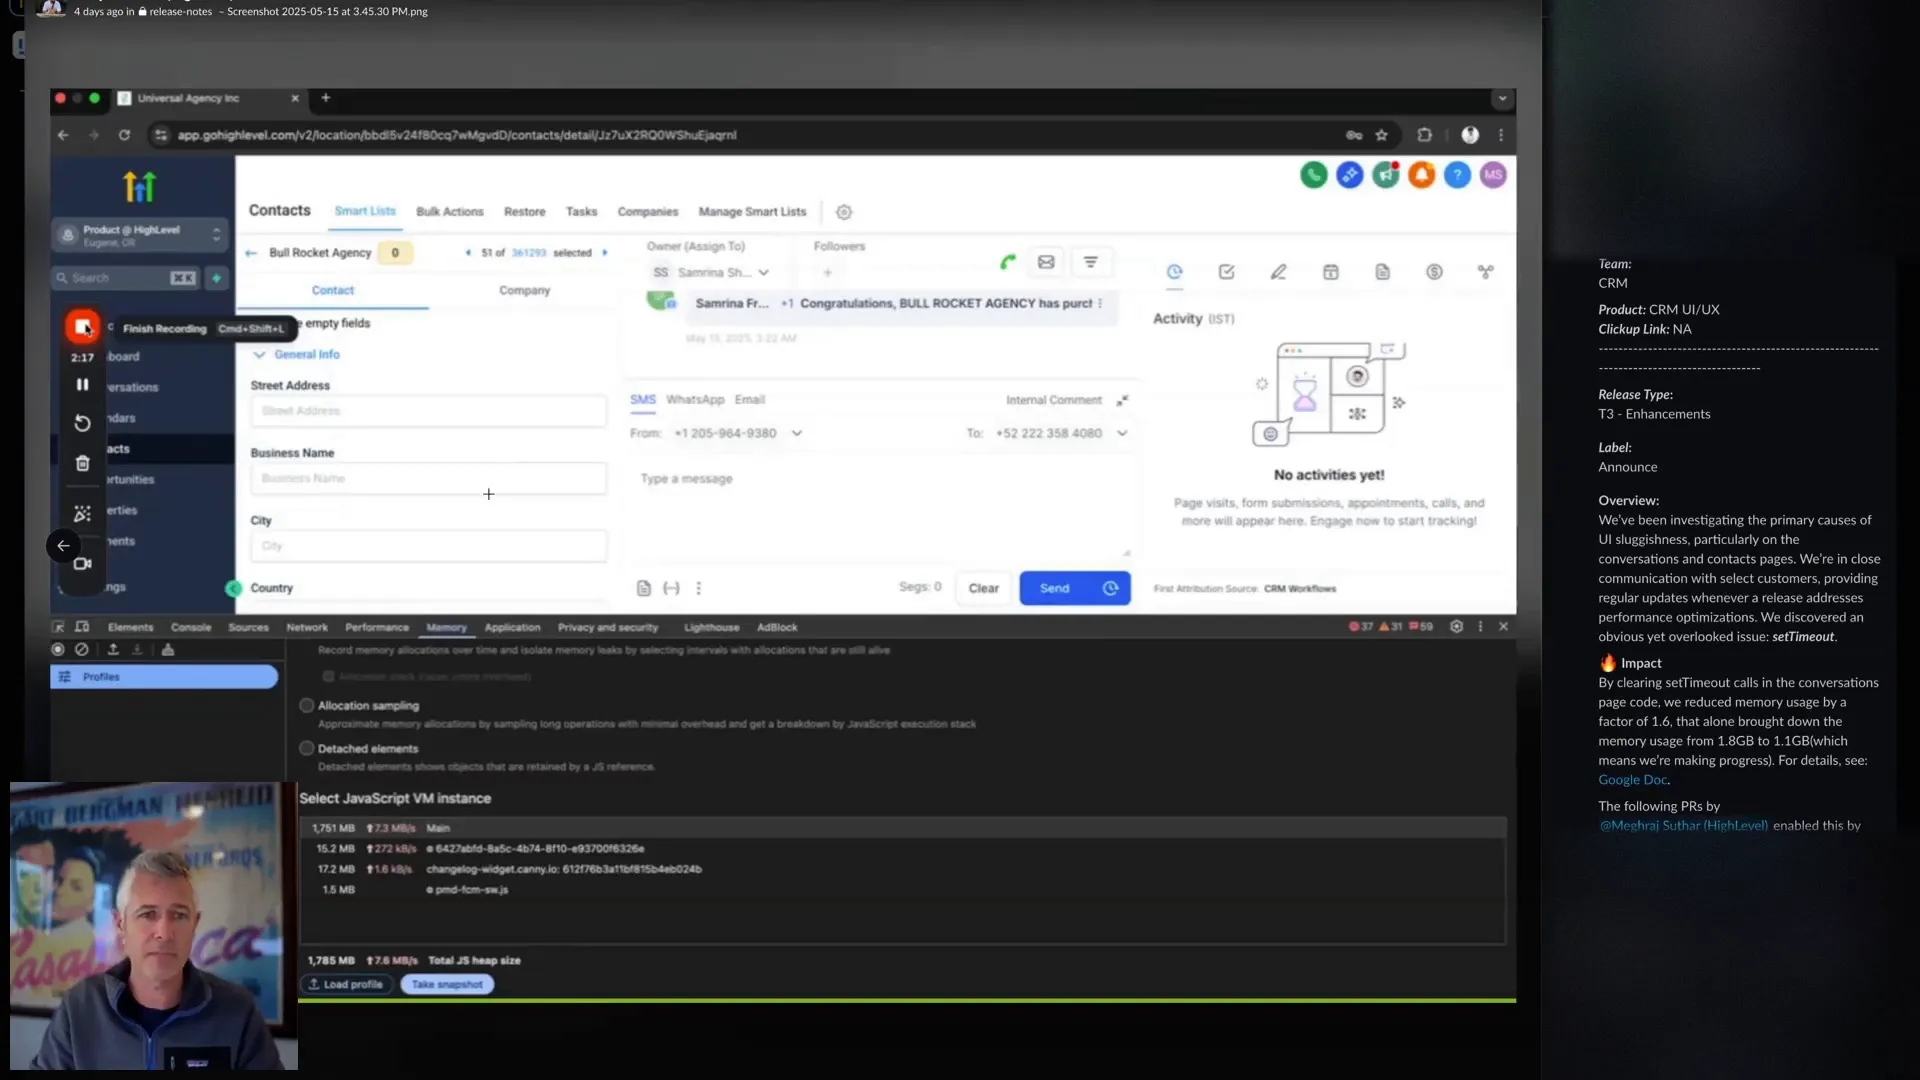
Task: Open the message more-options three dots
Action: point(698,588)
